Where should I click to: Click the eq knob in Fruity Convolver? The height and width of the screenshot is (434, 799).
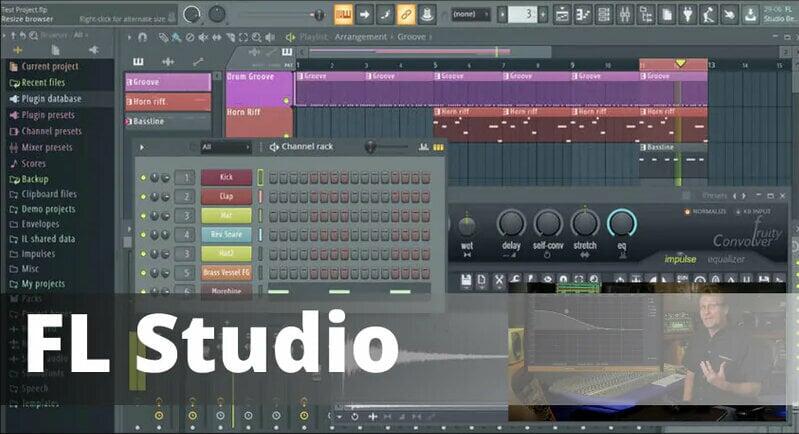coord(621,224)
